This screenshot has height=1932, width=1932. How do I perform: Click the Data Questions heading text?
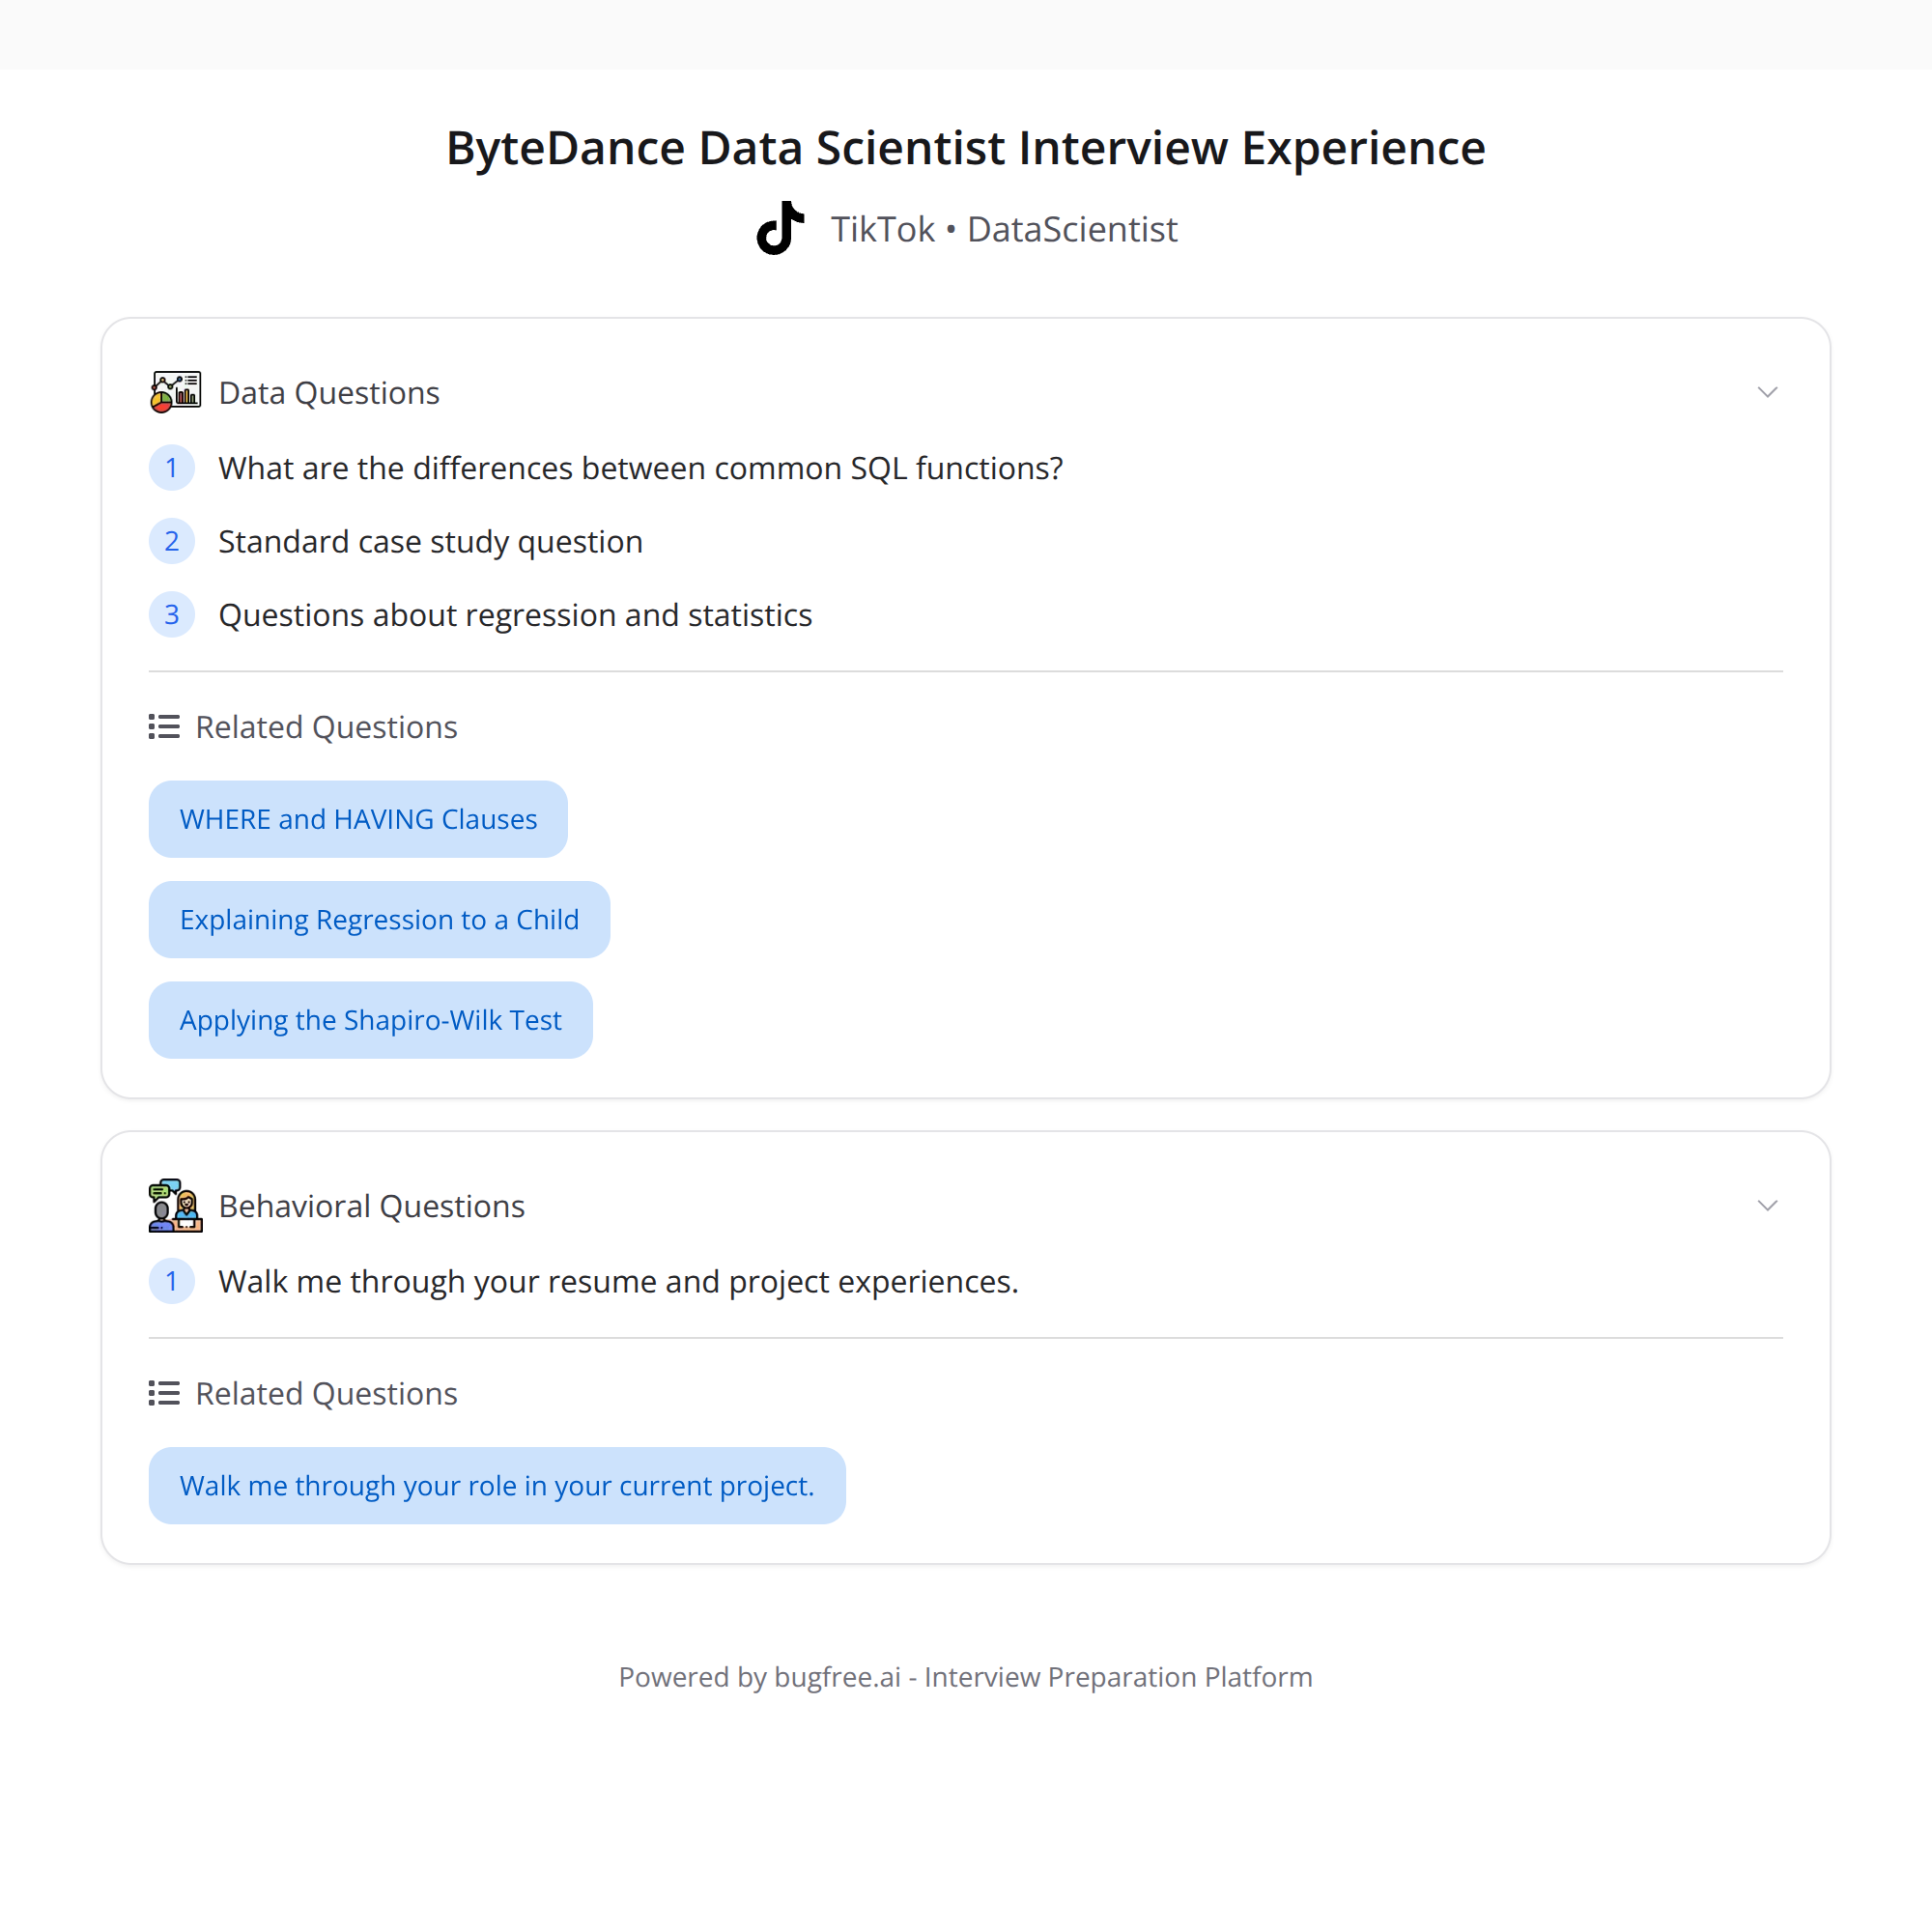tap(329, 393)
